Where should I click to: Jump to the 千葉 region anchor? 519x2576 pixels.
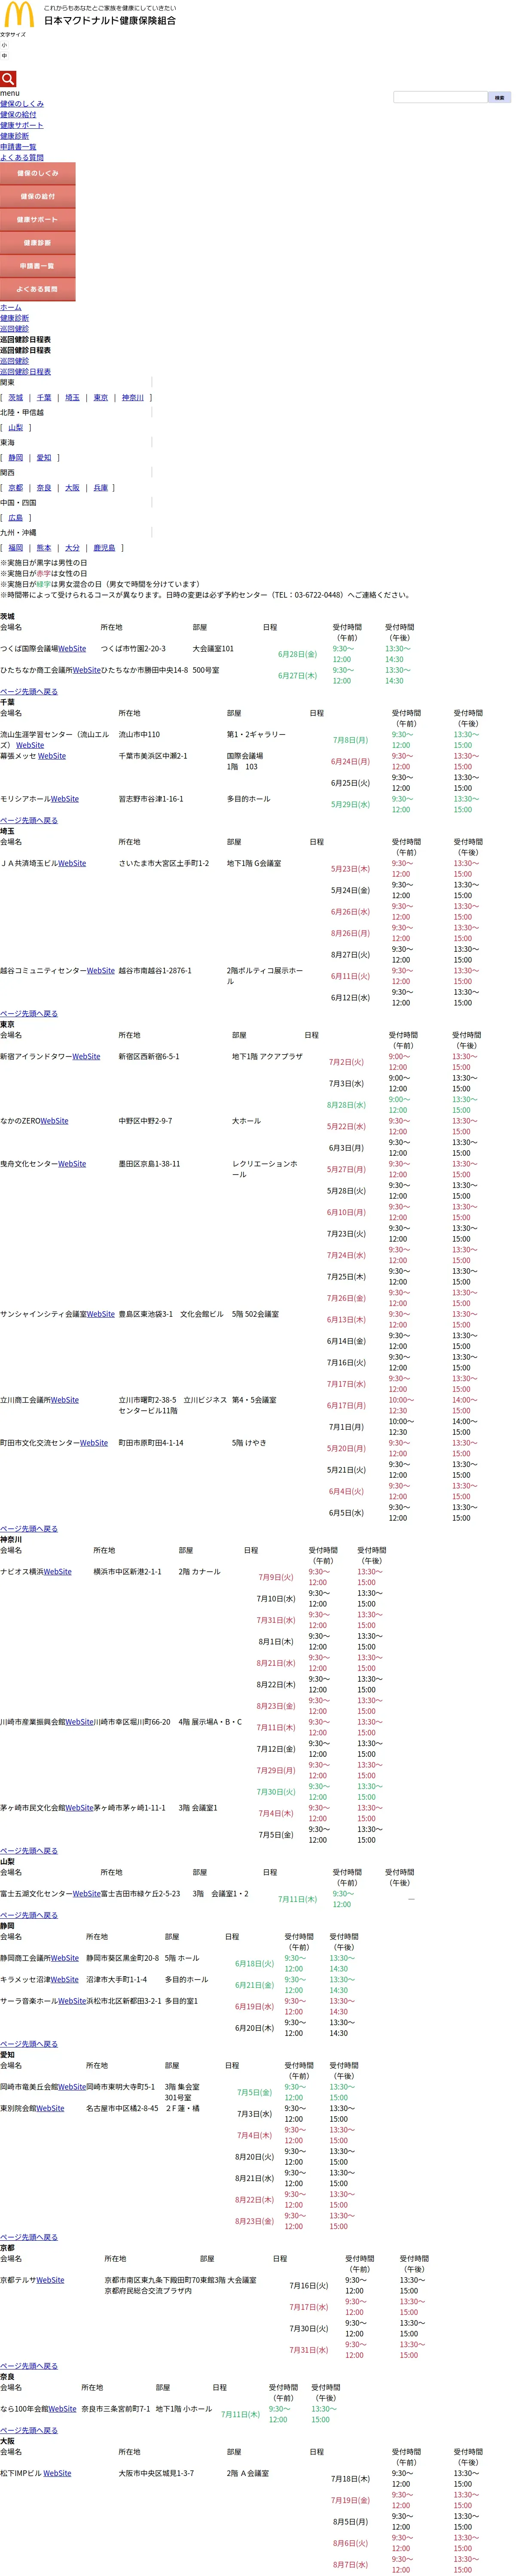click(44, 398)
